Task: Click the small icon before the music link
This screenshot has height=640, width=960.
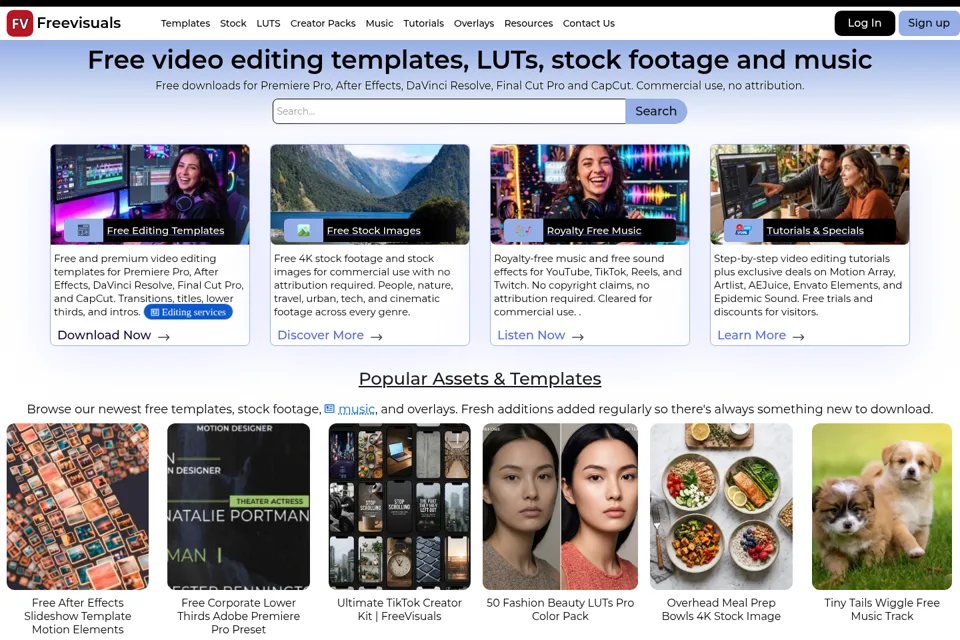Action: [329, 408]
